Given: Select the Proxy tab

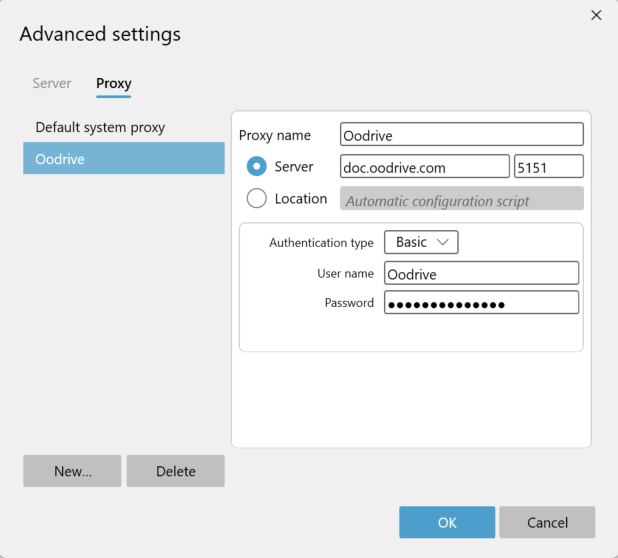Looking at the screenshot, I should (x=114, y=84).
